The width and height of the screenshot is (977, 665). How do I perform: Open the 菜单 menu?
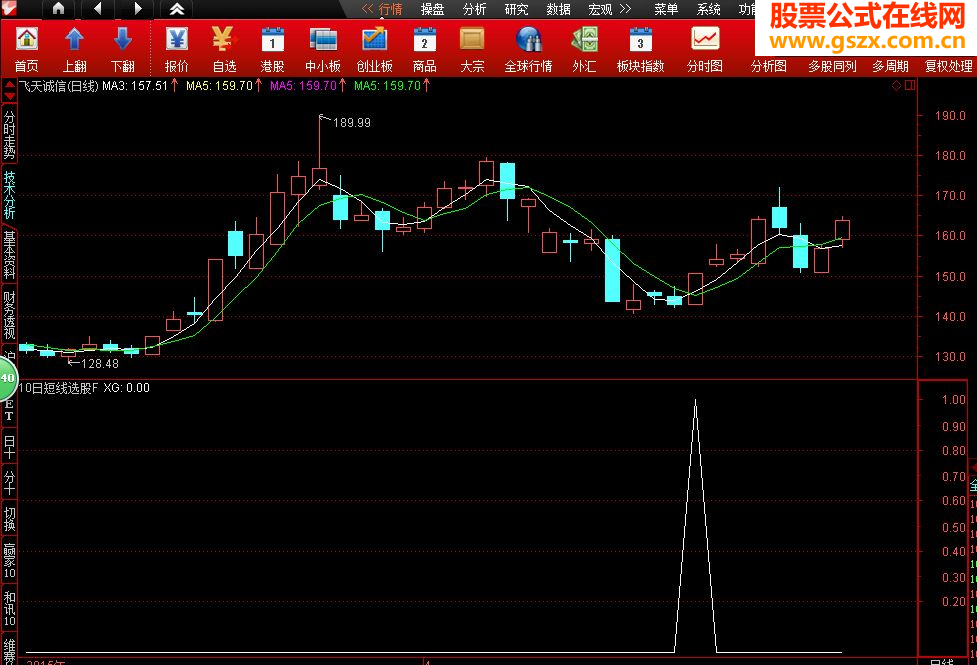(x=666, y=9)
